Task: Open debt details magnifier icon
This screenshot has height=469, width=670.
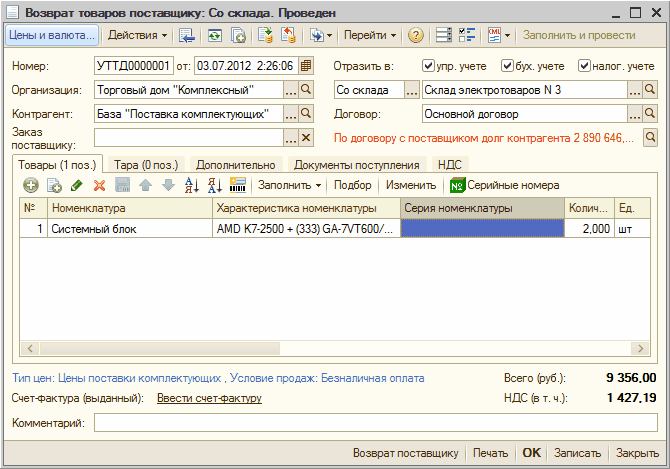Action: (650, 138)
